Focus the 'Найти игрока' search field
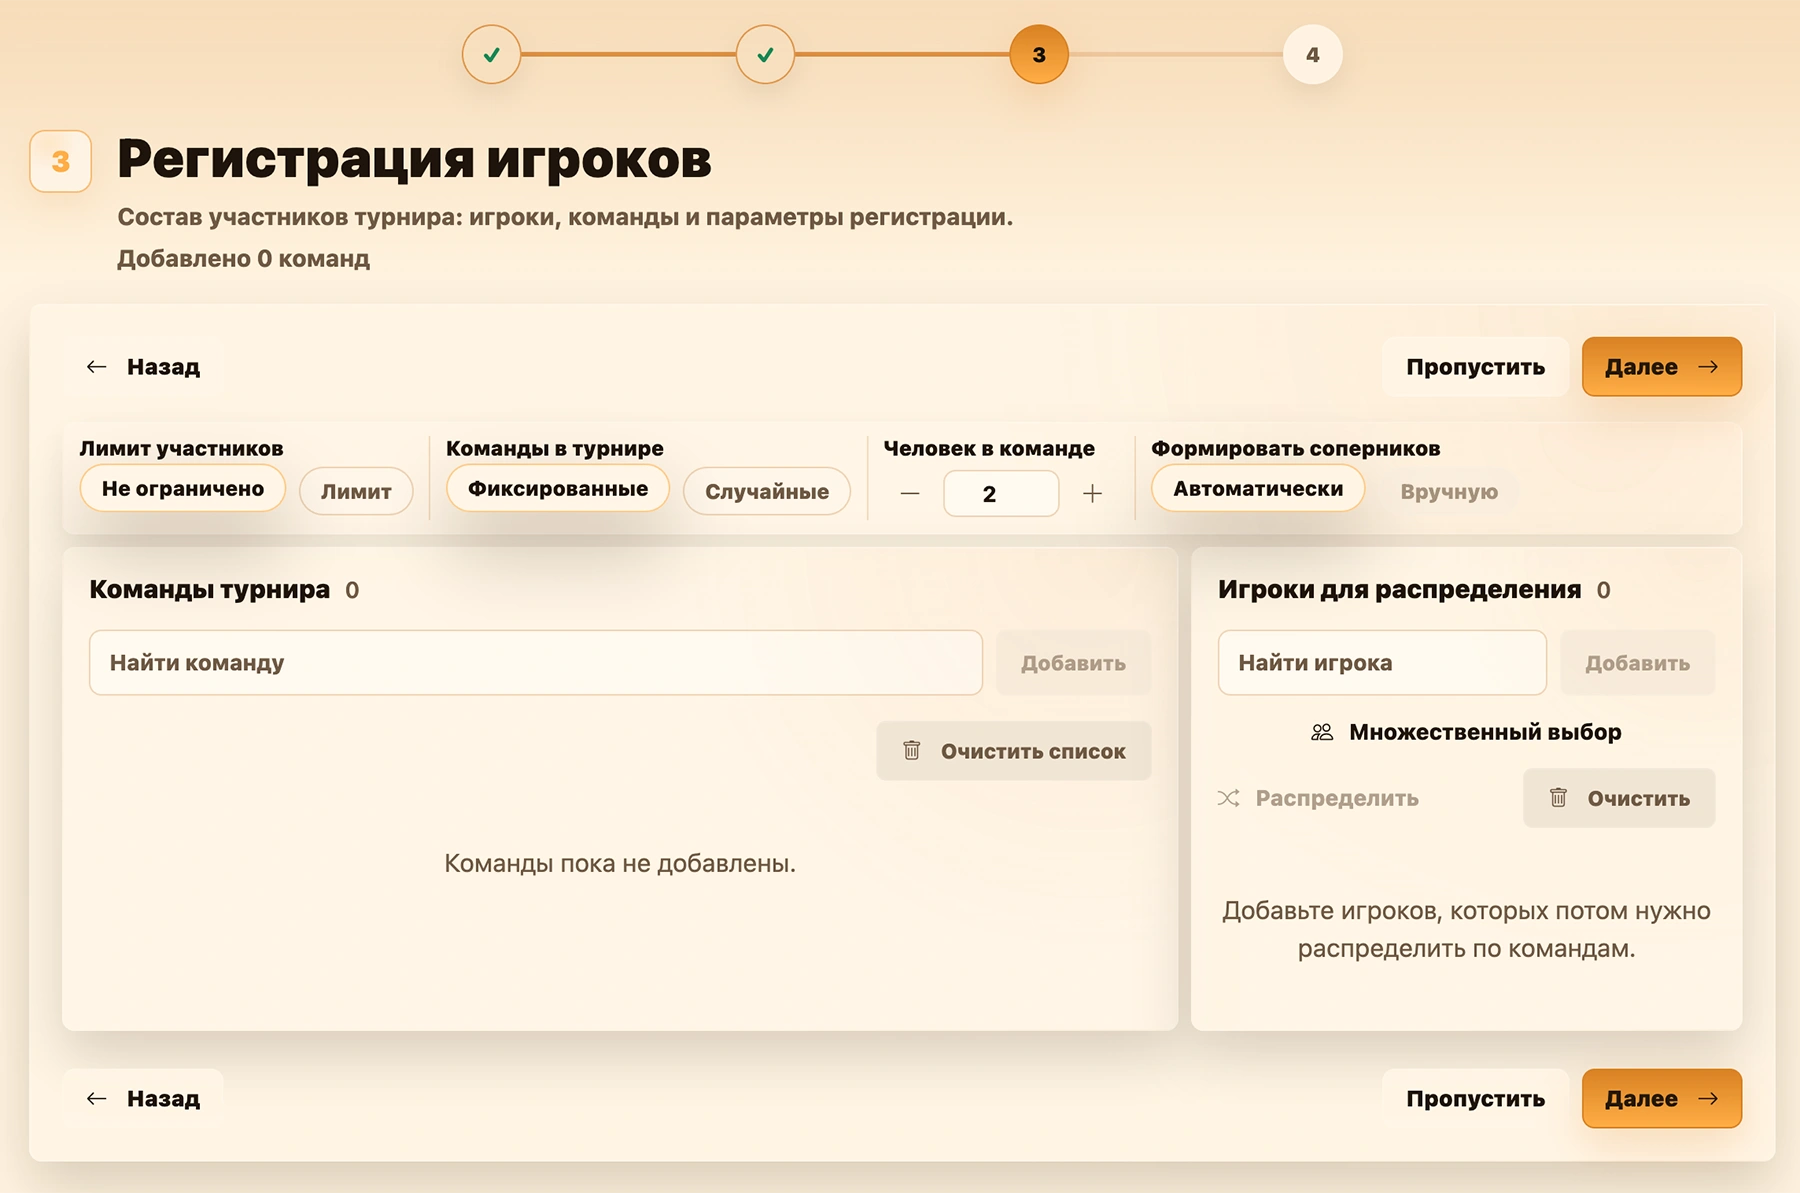The image size is (1800, 1193). (x=1382, y=663)
